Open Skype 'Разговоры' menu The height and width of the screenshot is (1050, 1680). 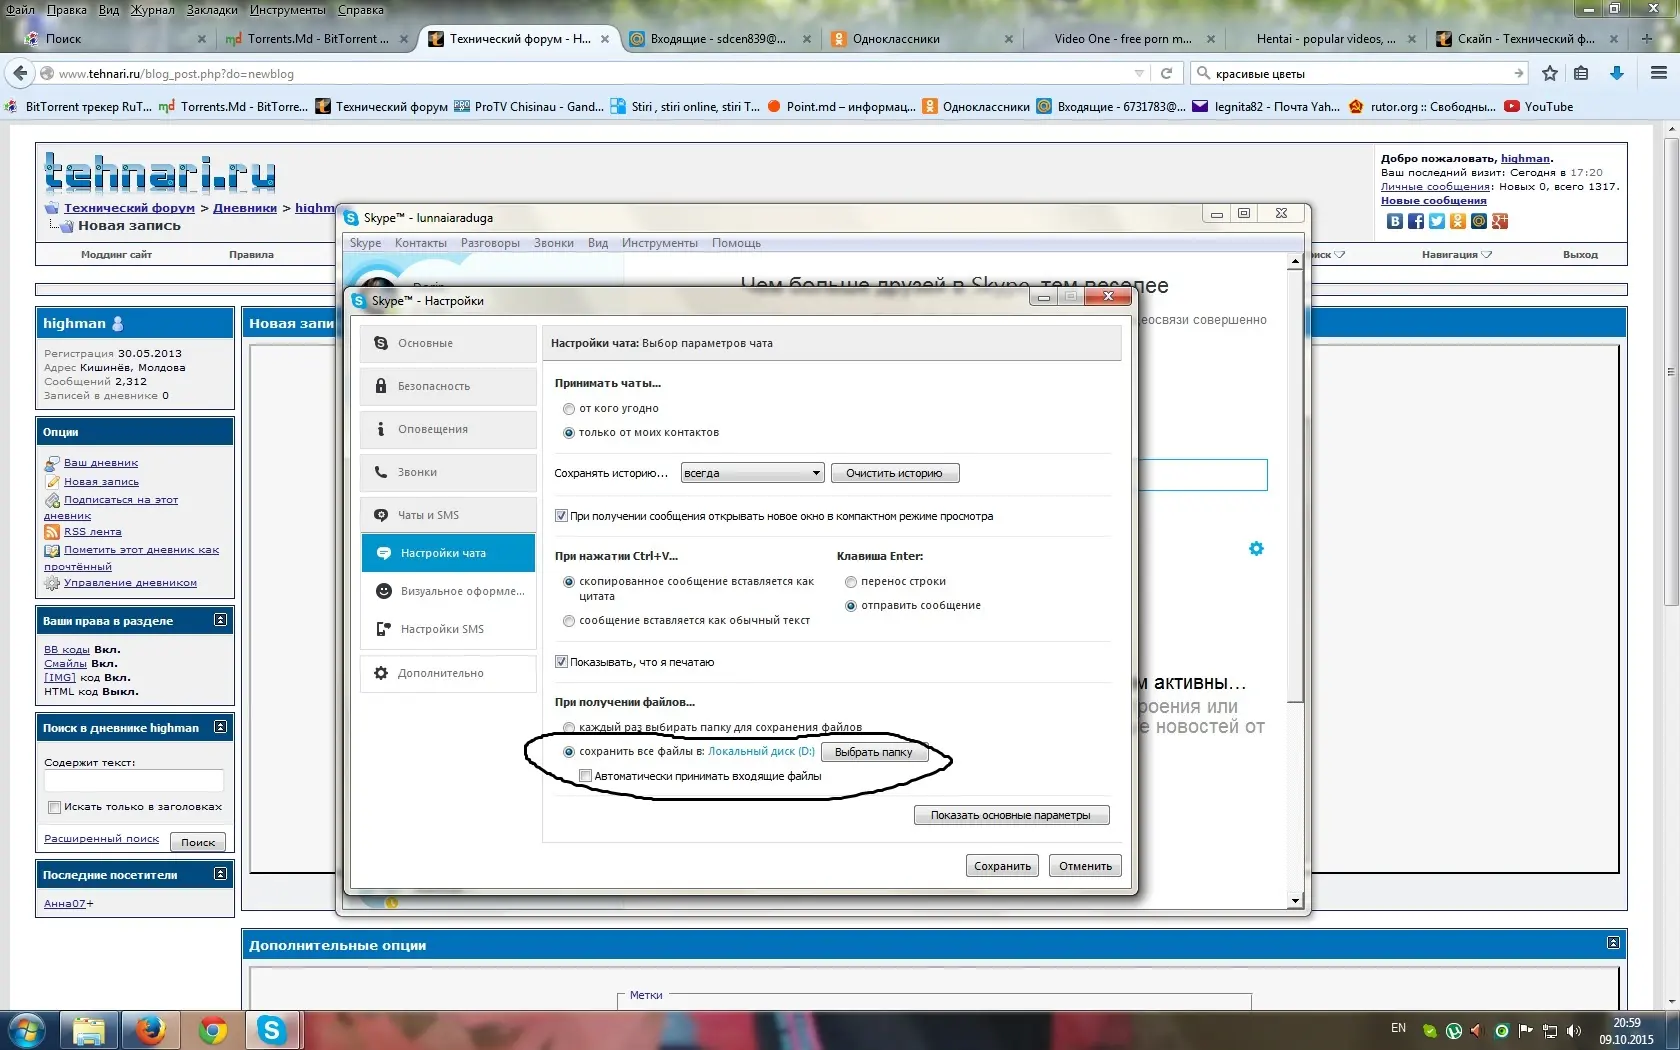pyautogui.click(x=490, y=243)
